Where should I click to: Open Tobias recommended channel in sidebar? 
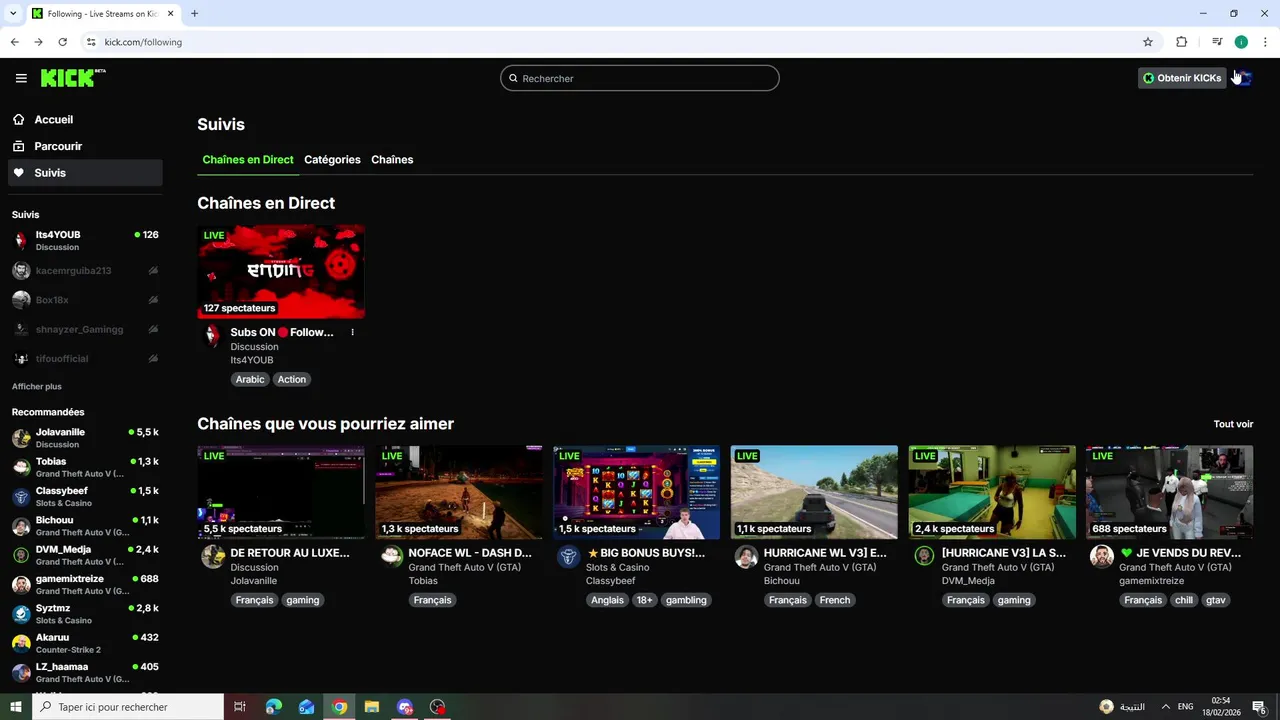click(85, 467)
